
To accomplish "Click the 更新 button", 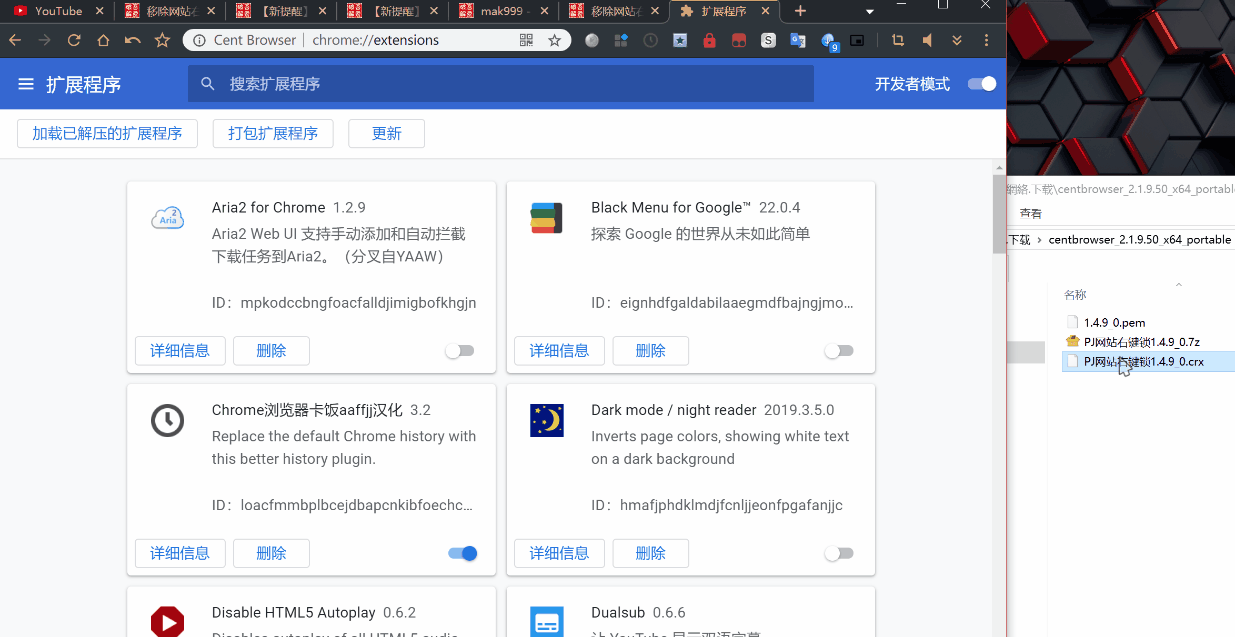I will (x=386, y=134).
